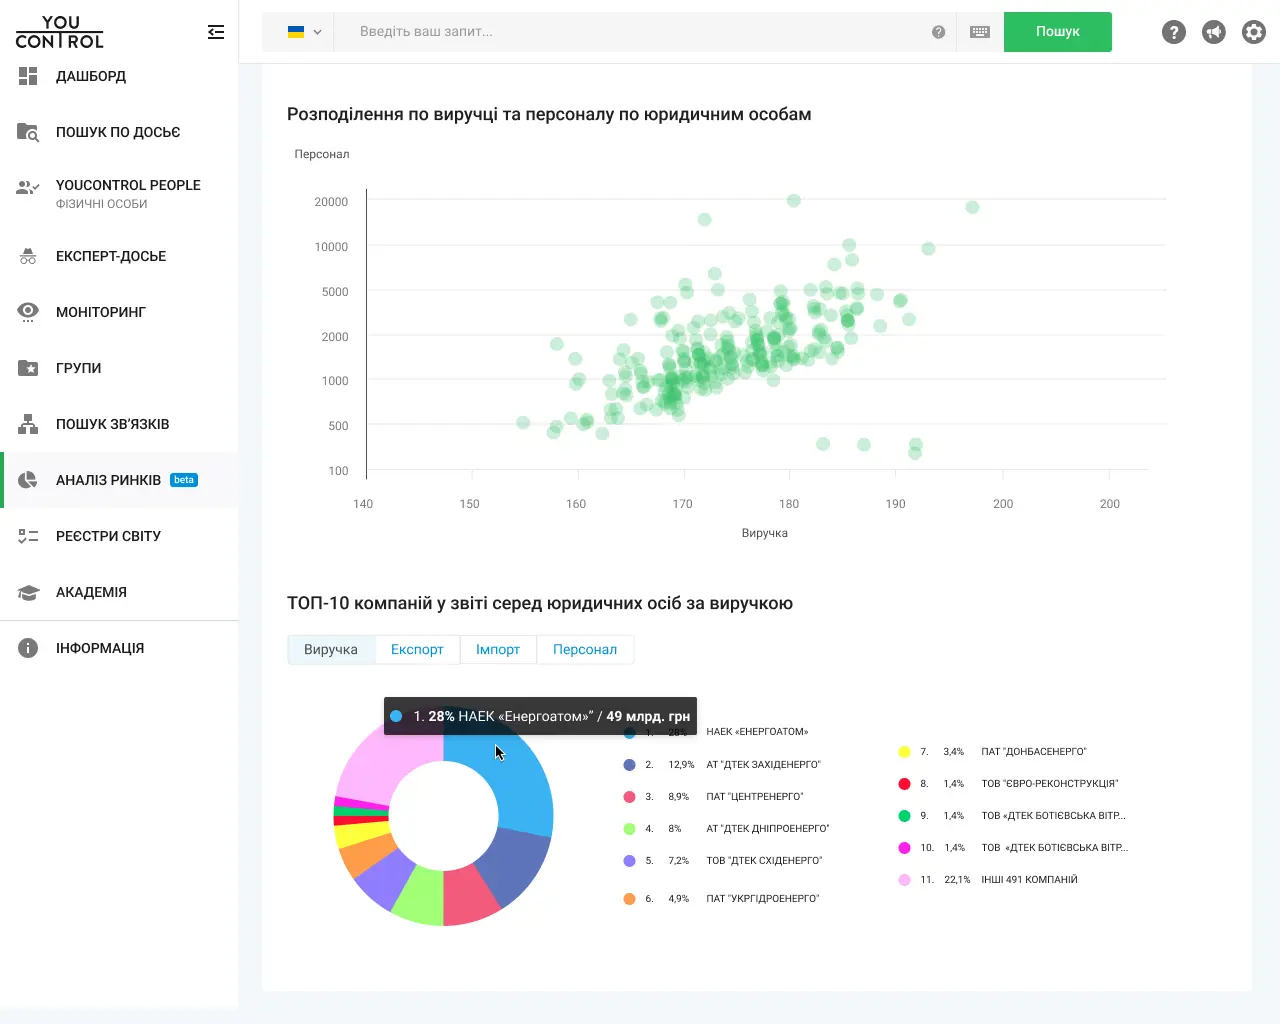The image size is (1280, 1024).
Task: Open the country flag dropdown
Action: pyautogui.click(x=304, y=32)
